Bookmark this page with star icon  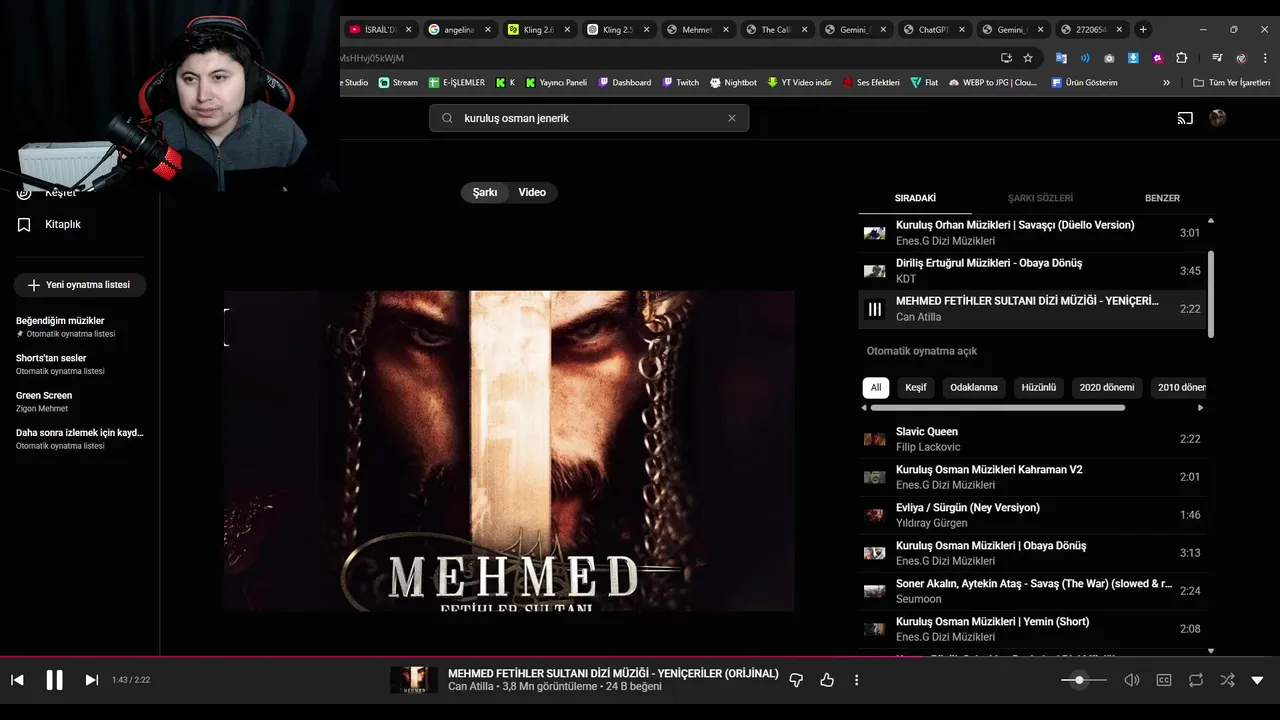1028,58
